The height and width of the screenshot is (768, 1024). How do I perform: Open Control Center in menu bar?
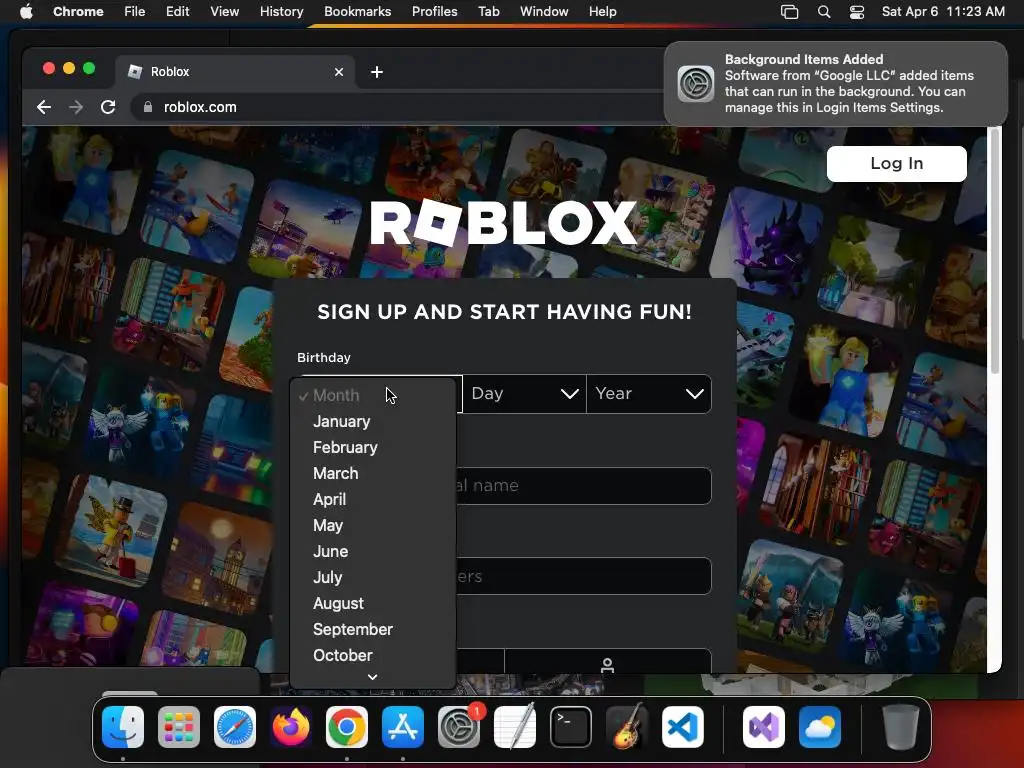857,12
